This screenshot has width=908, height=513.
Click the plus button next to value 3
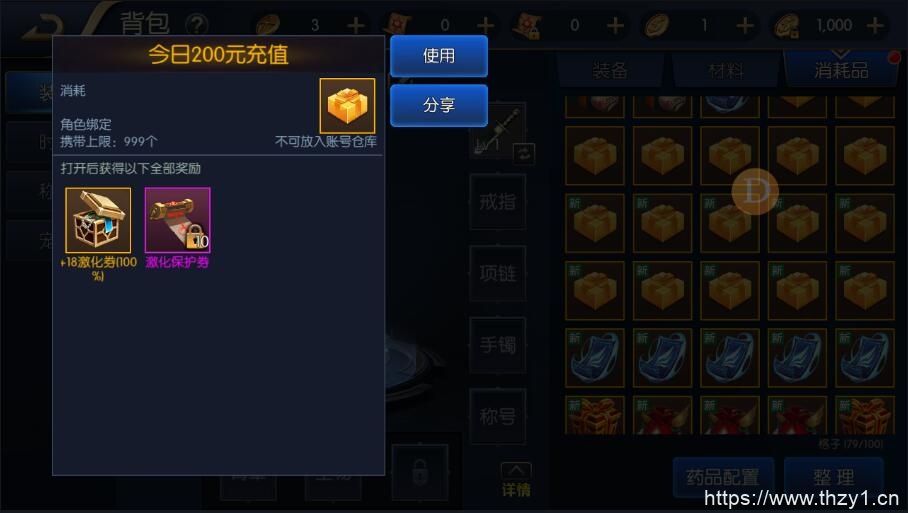(356, 25)
